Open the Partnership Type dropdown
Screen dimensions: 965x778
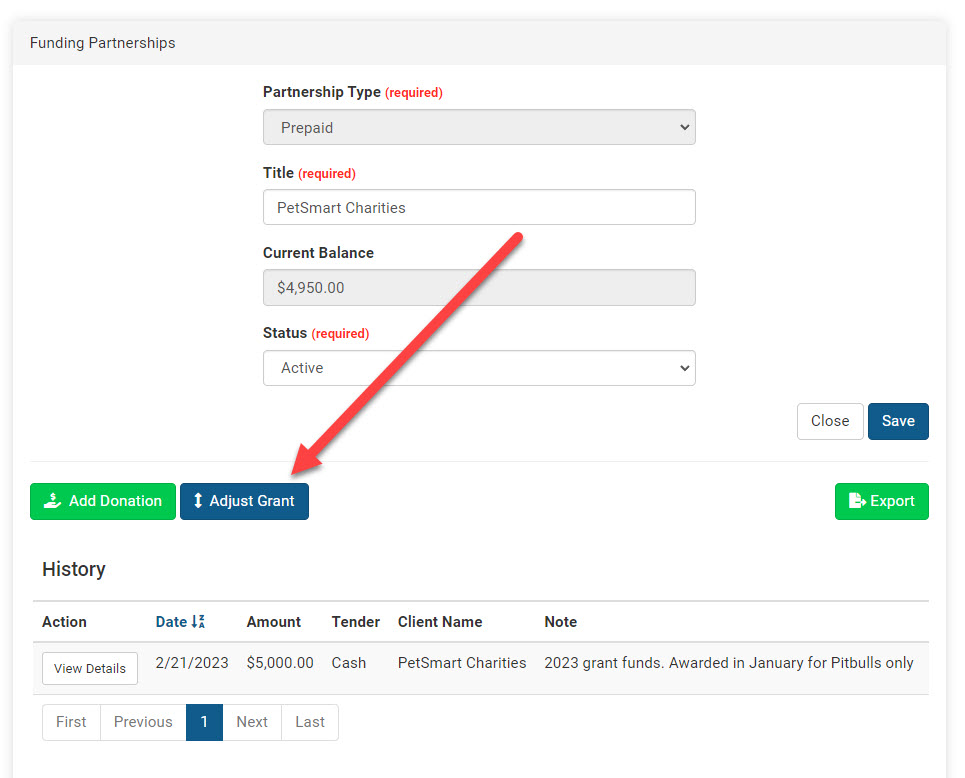[x=479, y=128]
